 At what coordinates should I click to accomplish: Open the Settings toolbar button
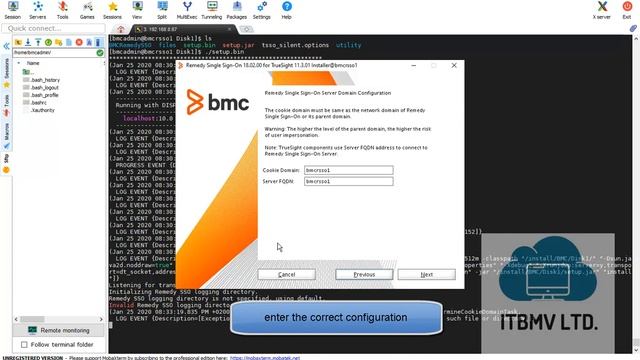[x=262, y=10]
